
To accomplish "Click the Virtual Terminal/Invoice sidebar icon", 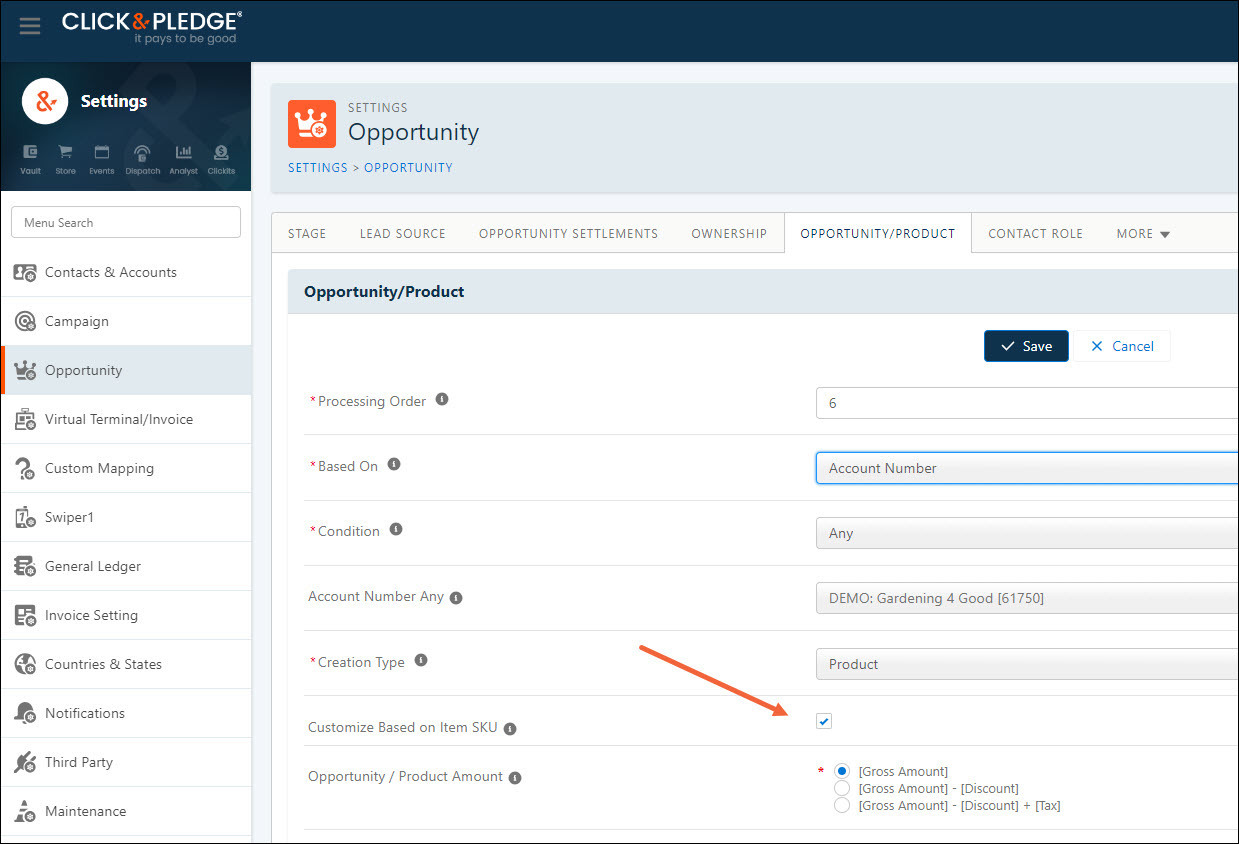I will (x=26, y=419).
